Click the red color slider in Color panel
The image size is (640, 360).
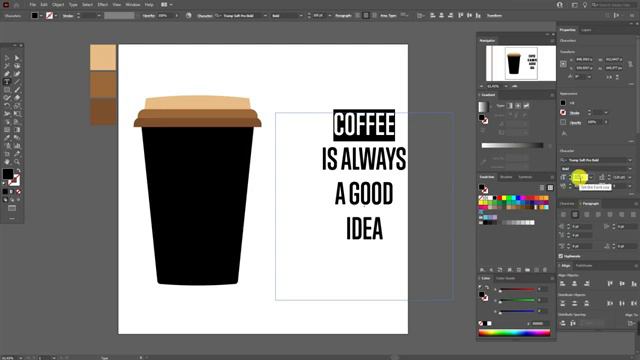pos(517,289)
